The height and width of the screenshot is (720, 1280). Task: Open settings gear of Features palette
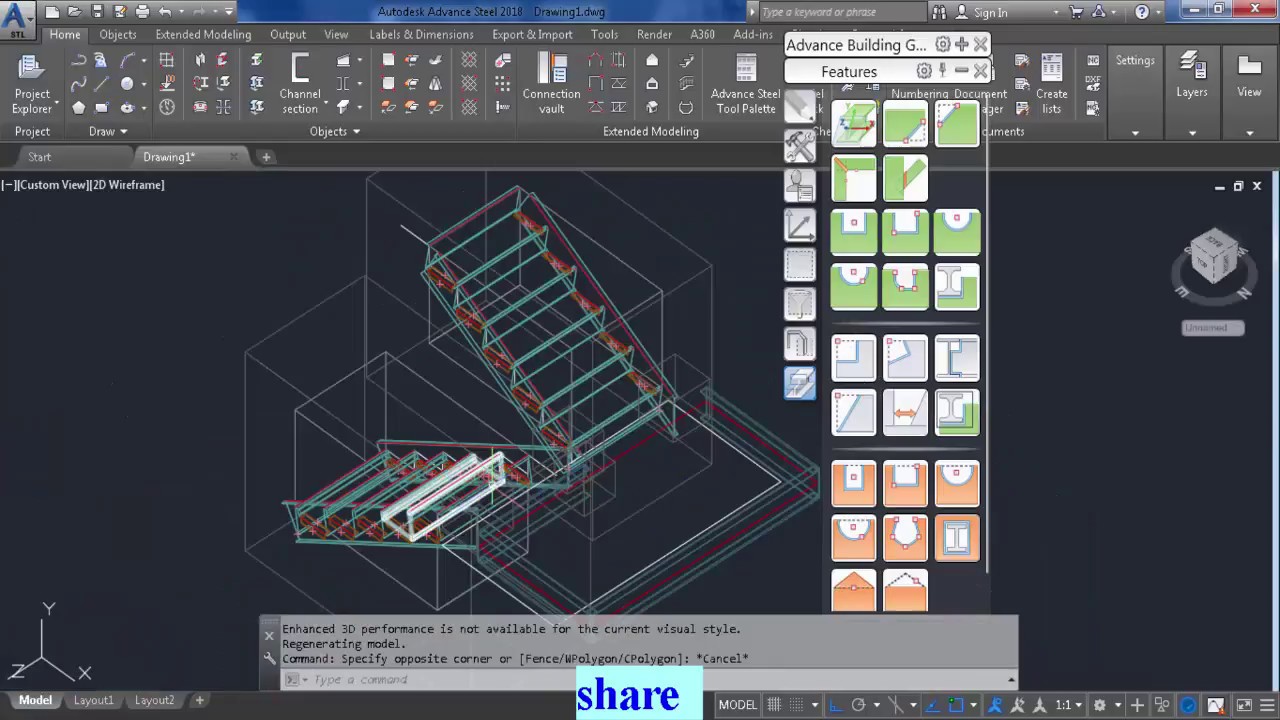click(924, 71)
